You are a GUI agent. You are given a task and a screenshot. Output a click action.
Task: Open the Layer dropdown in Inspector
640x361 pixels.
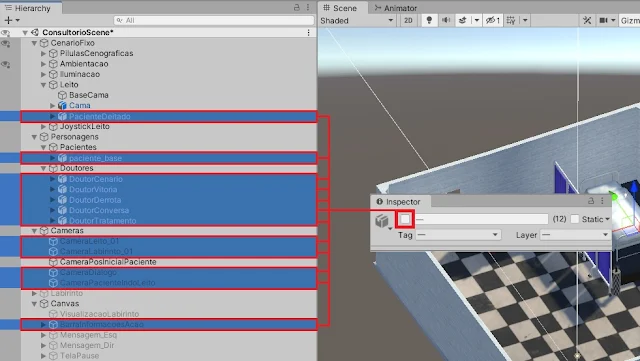pos(576,235)
